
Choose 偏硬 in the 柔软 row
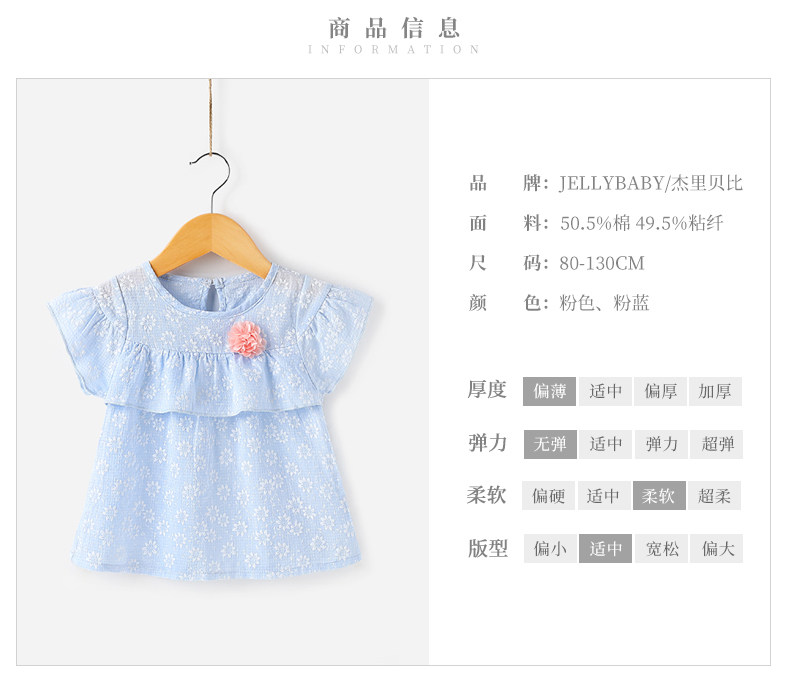[x=548, y=496]
